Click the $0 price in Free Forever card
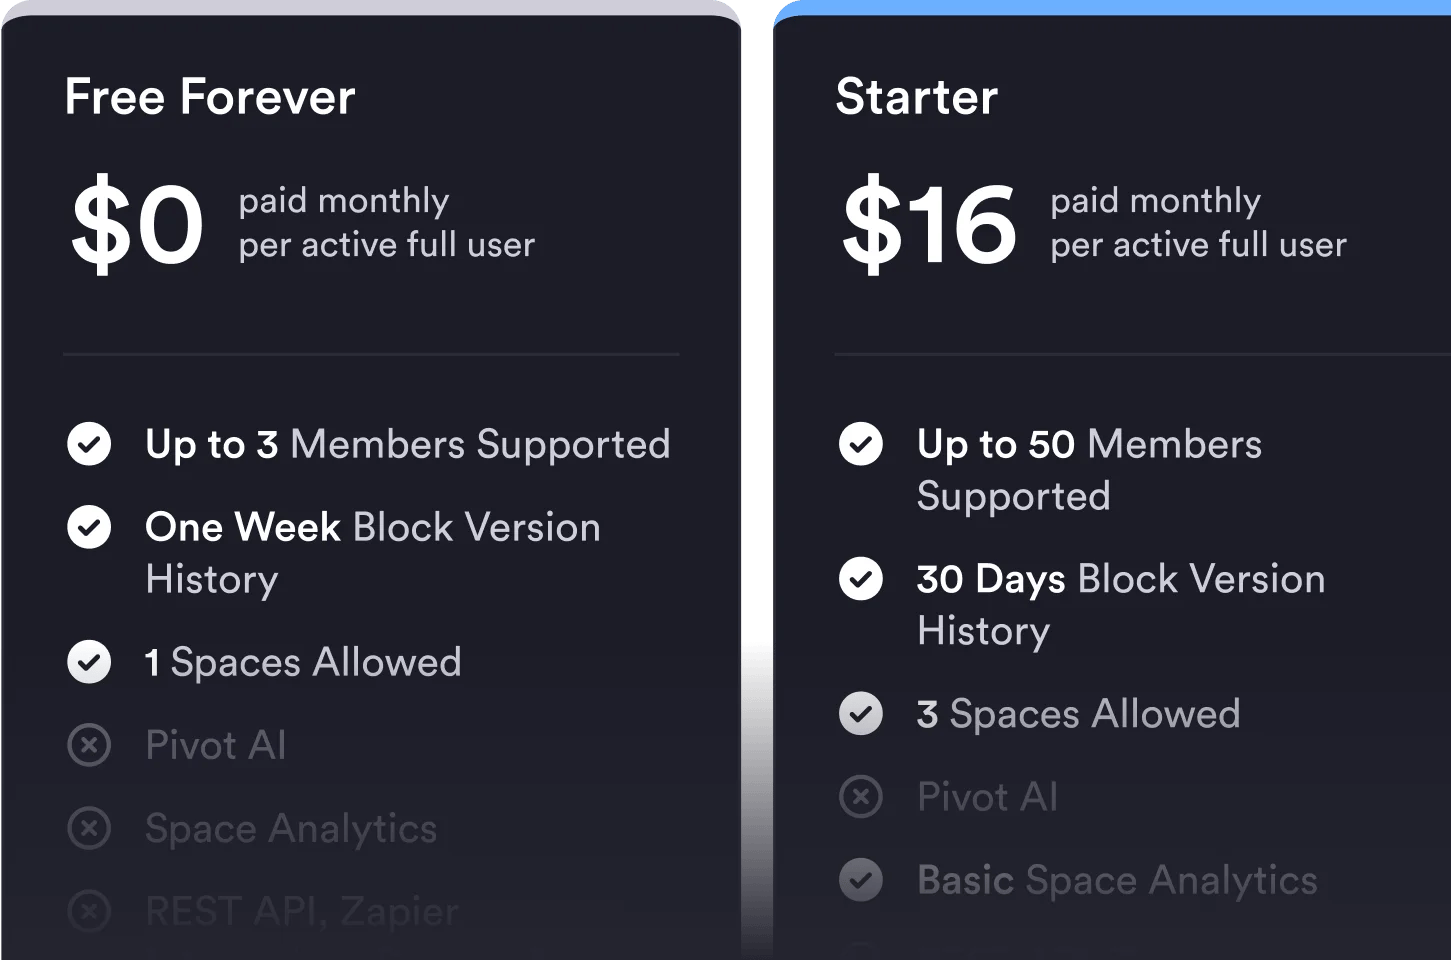Viewport: 1451px width, 960px height. click(x=137, y=224)
